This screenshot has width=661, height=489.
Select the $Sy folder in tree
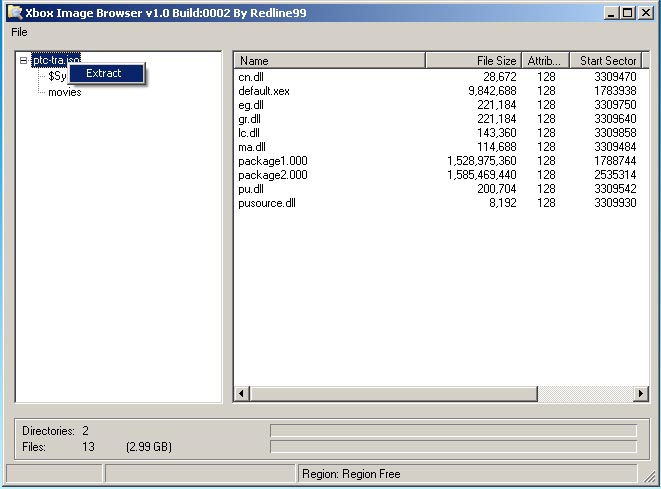pyautogui.click(x=57, y=76)
